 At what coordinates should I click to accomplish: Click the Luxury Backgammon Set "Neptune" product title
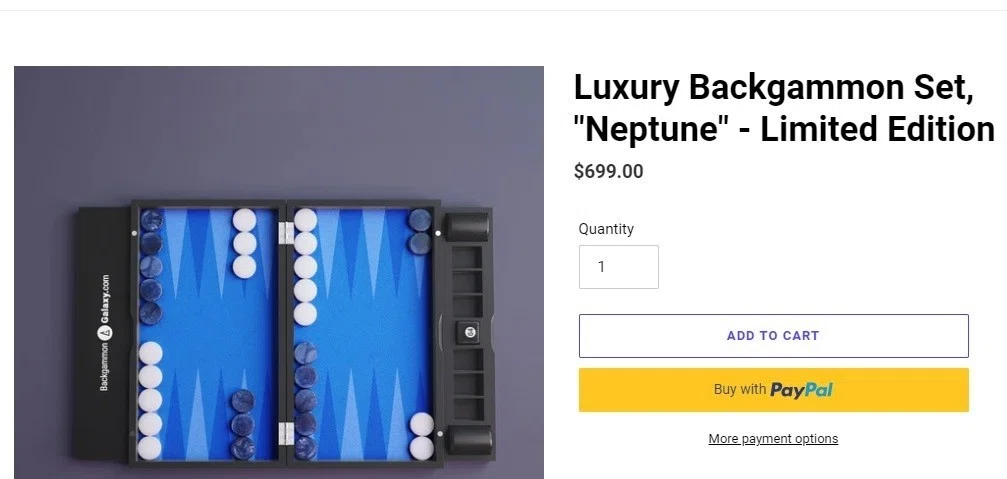(784, 108)
